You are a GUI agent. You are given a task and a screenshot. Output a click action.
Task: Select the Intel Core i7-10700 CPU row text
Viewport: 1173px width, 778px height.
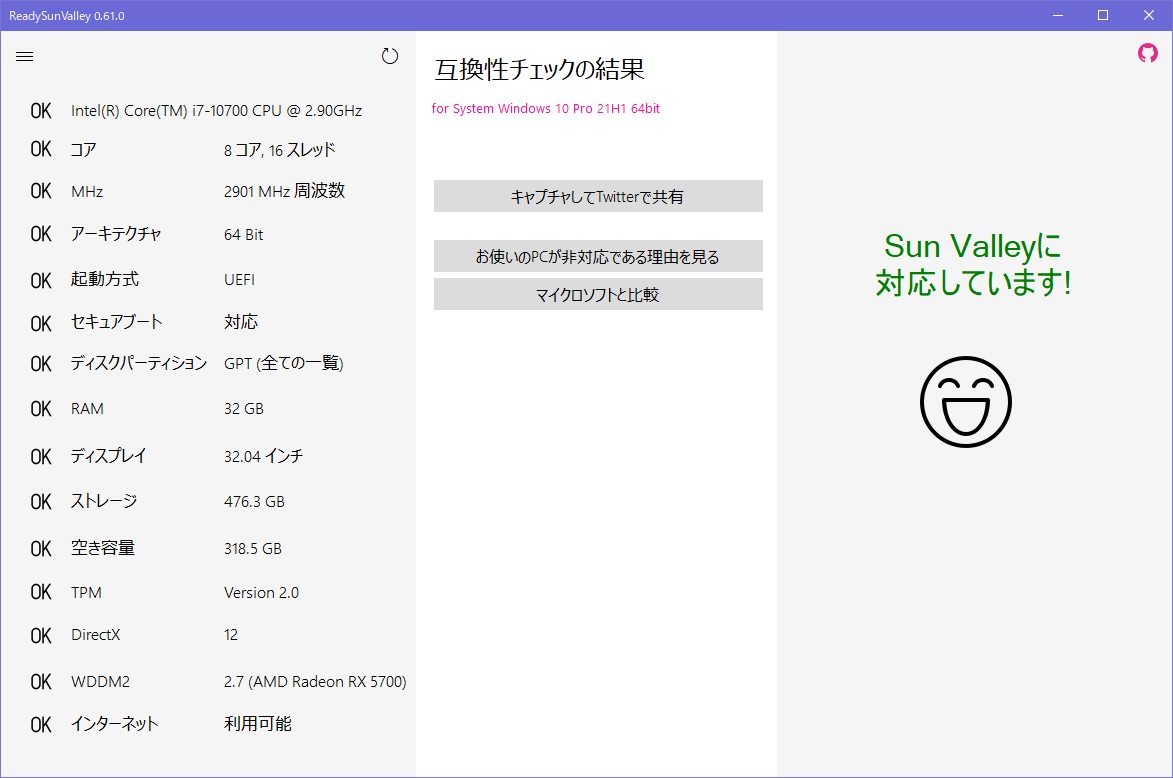(216, 111)
